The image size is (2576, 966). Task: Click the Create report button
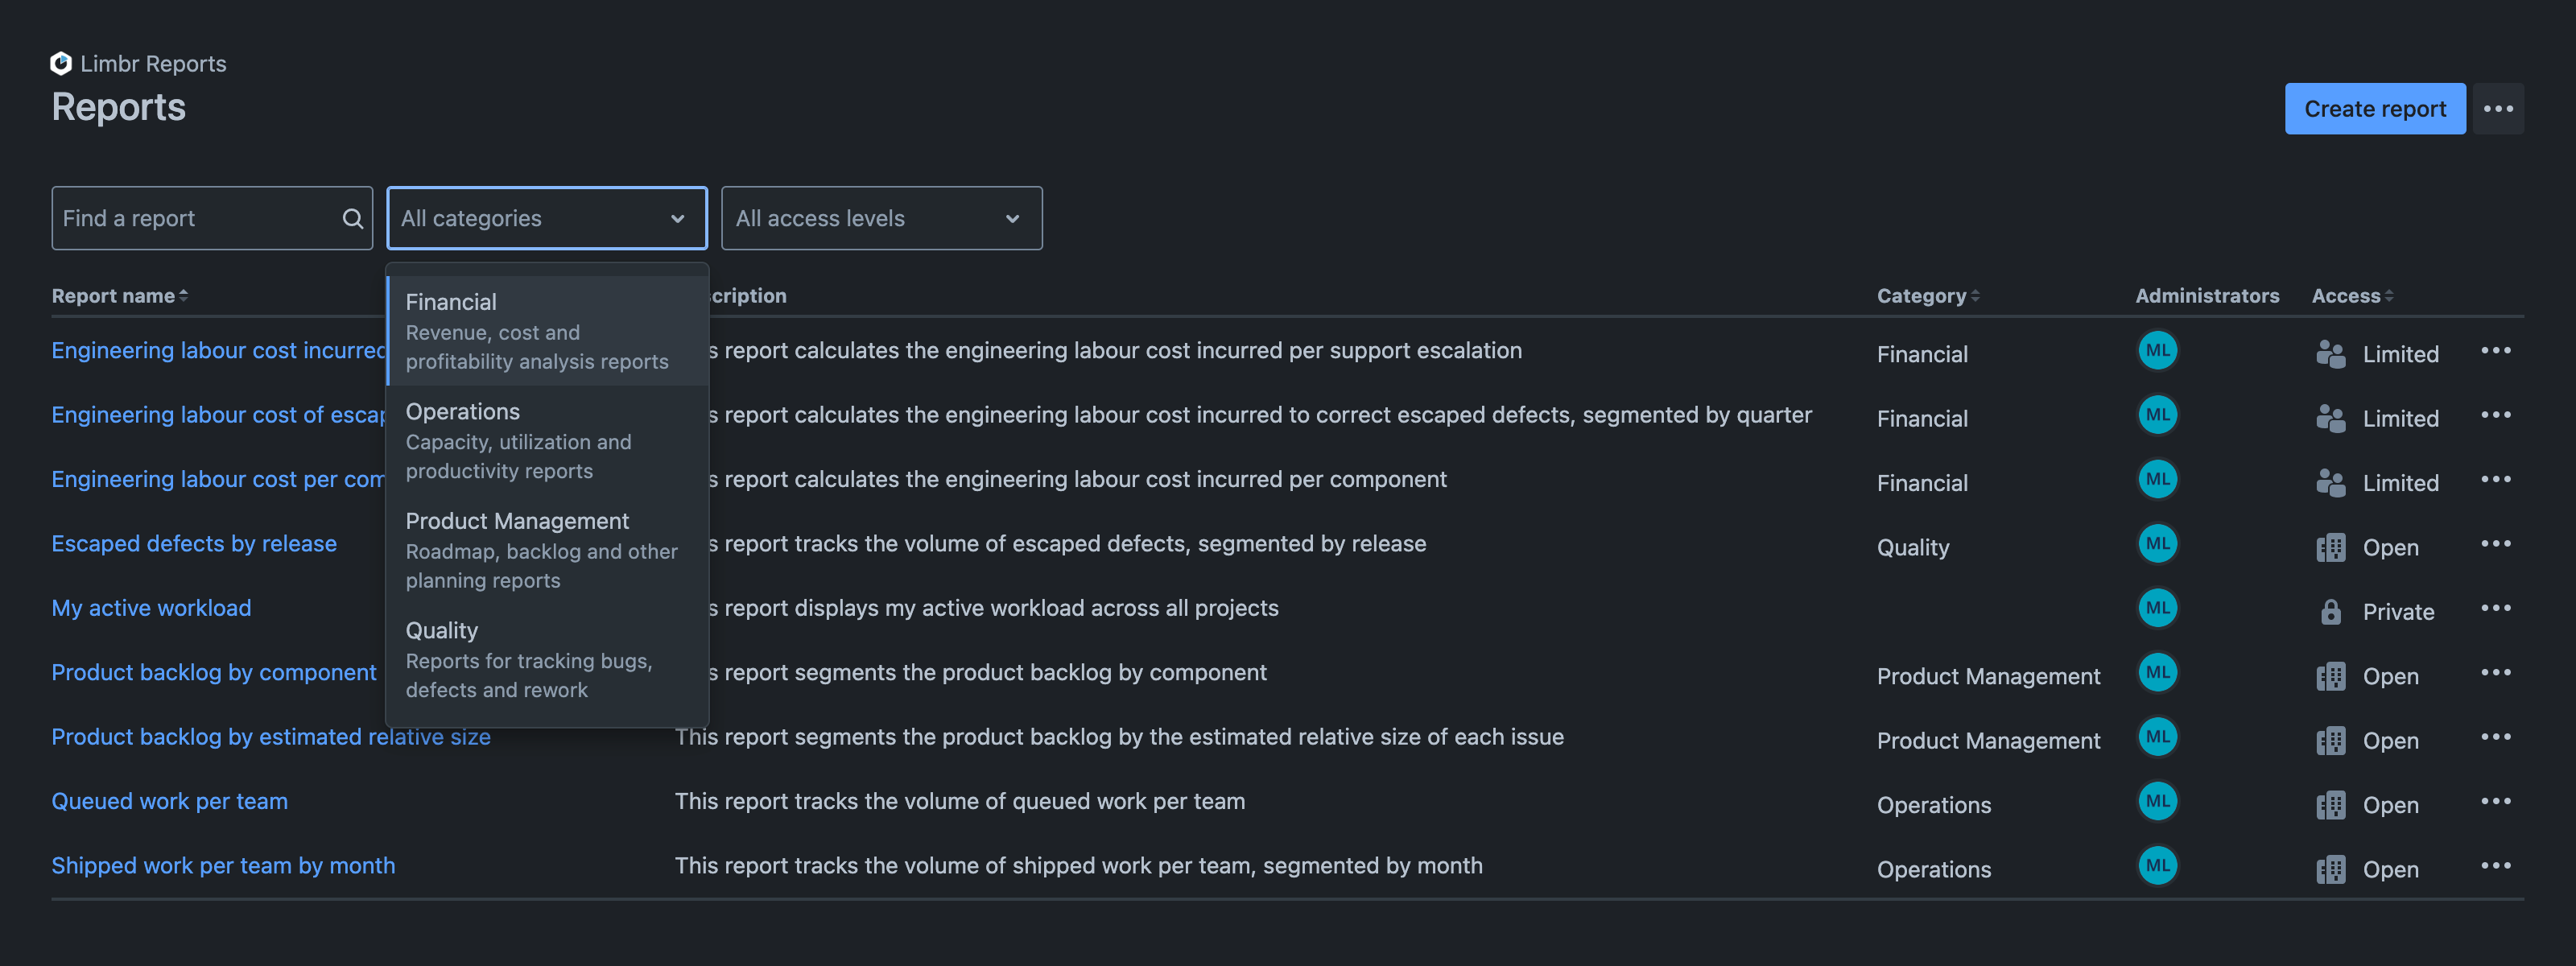click(x=2375, y=108)
